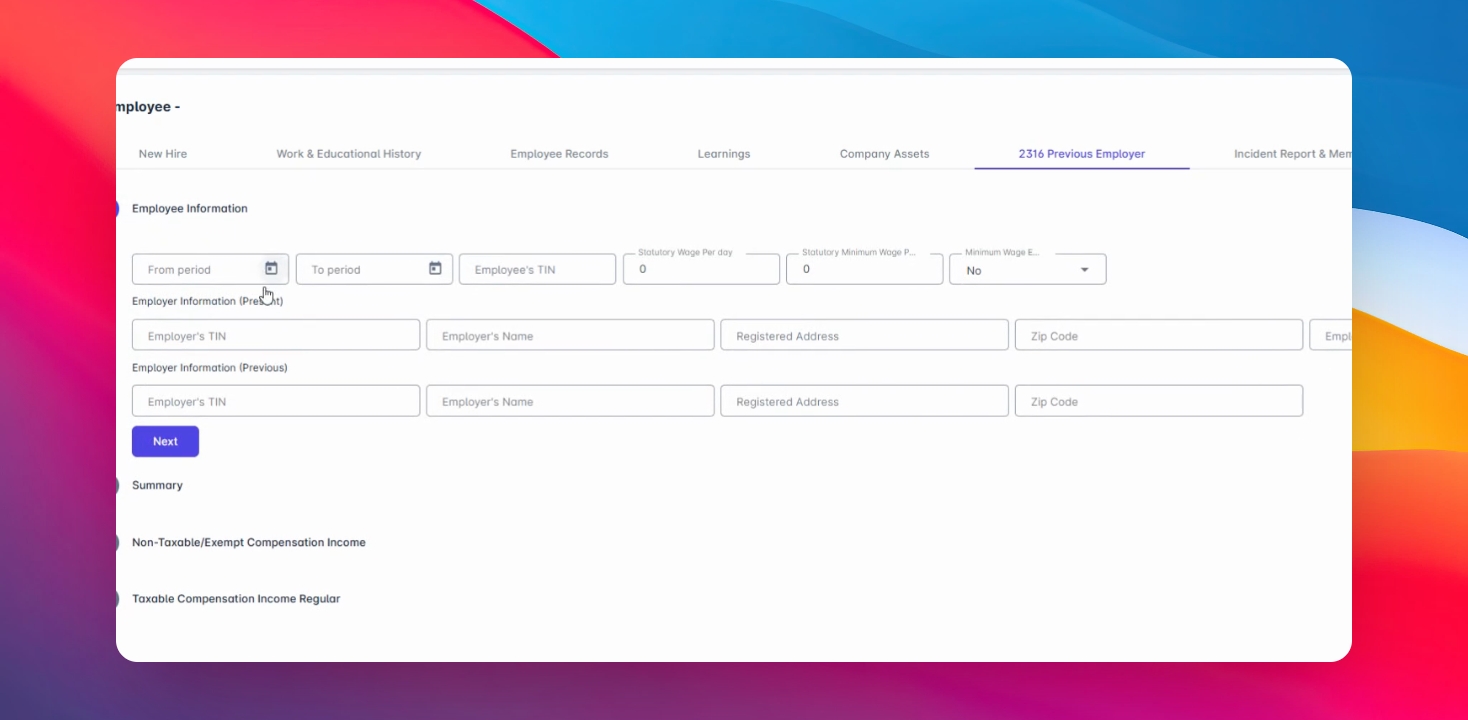Click the Employee's TIN field
Viewport: 1468px width, 720px height.
click(537, 269)
